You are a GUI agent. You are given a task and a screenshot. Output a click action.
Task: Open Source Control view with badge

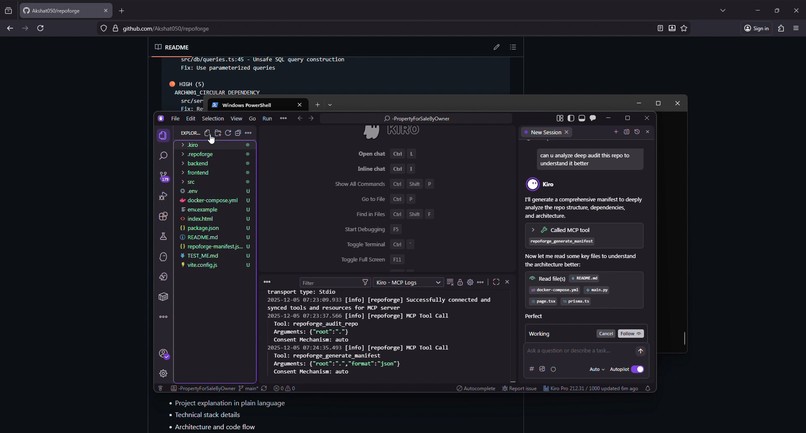163,176
